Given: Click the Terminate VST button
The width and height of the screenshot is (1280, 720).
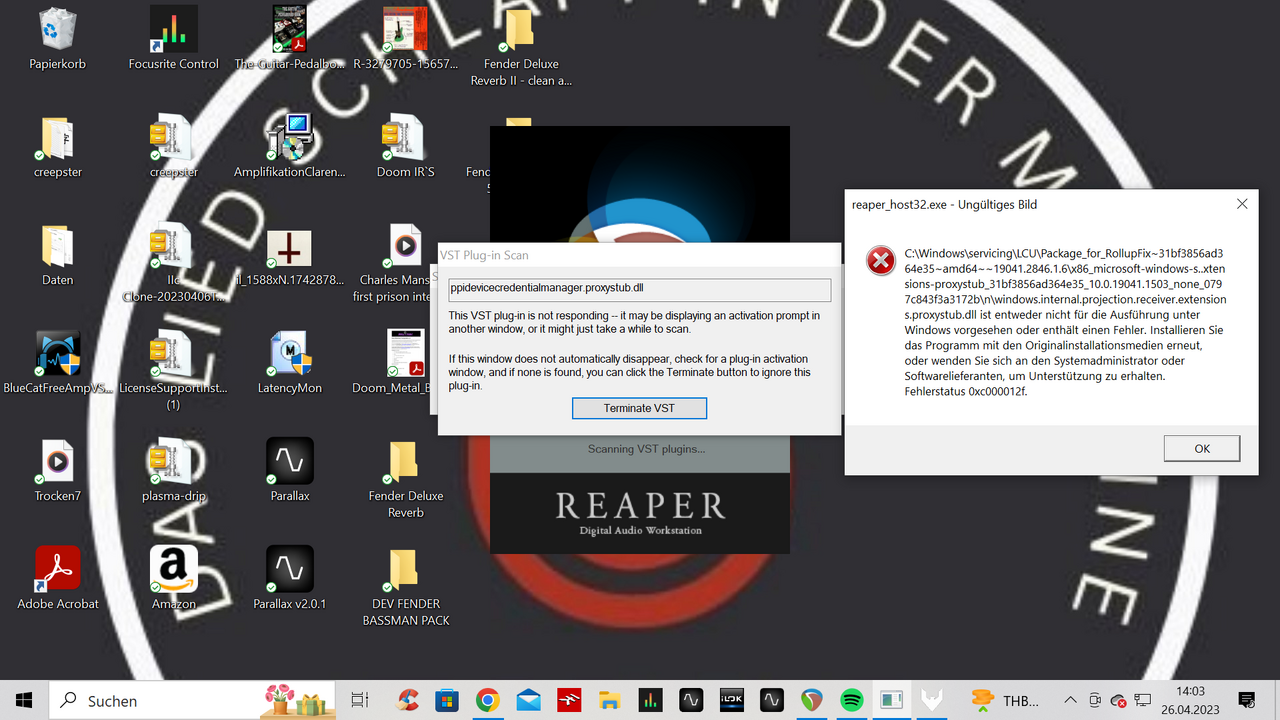Looking at the screenshot, I should point(639,408).
